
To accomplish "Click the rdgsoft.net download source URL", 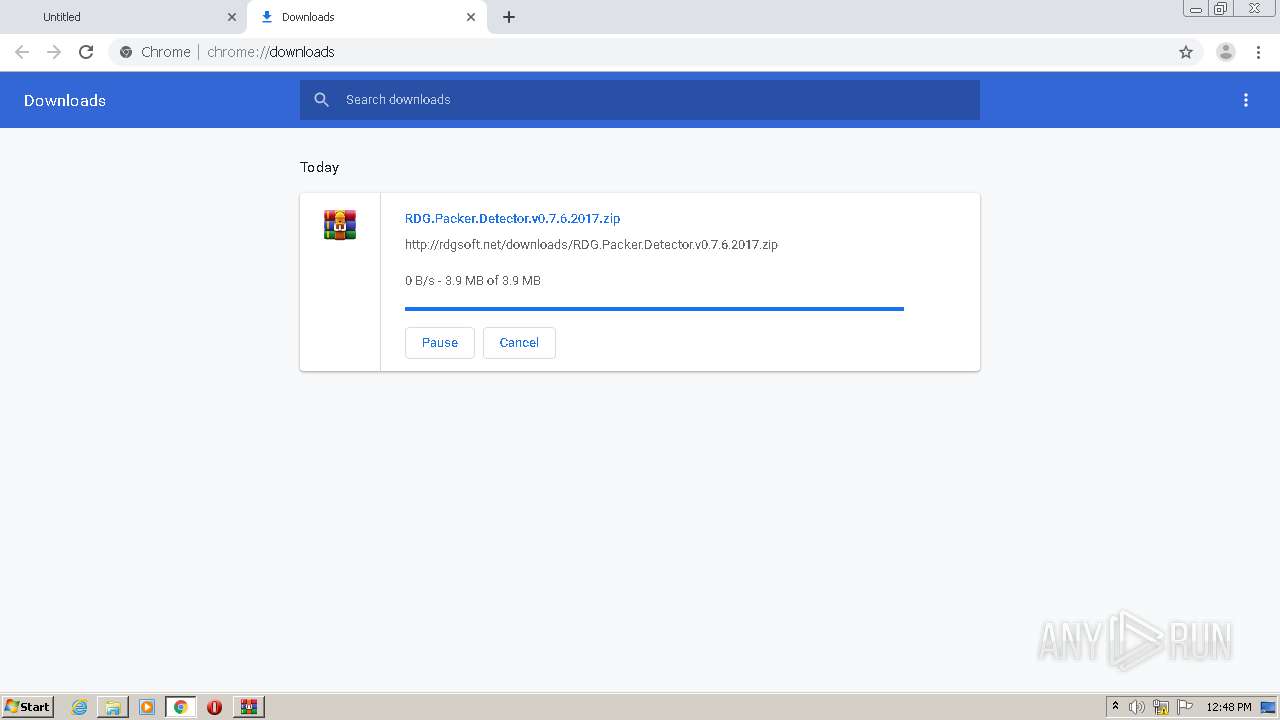I will coord(591,244).
